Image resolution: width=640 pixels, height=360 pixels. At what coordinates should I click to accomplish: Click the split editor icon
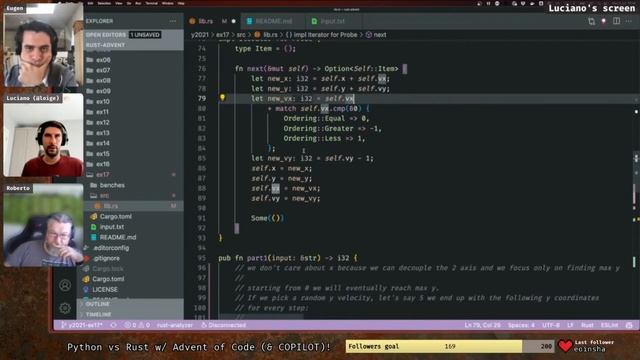[616, 21]
